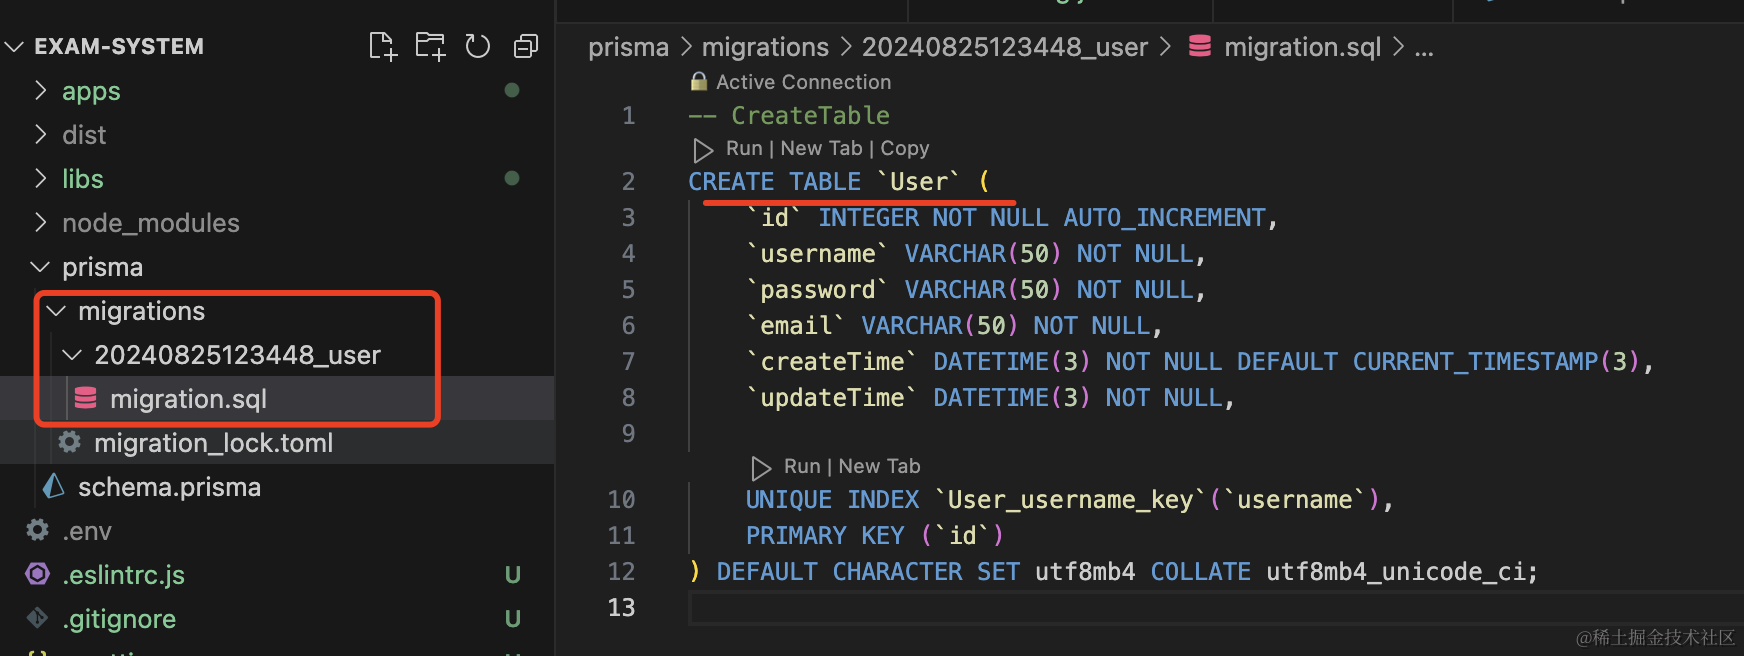This screenshot has height=656, width=1744.
Task: Click the migrations breadcrumb segment
Action: tap(765, 47)
